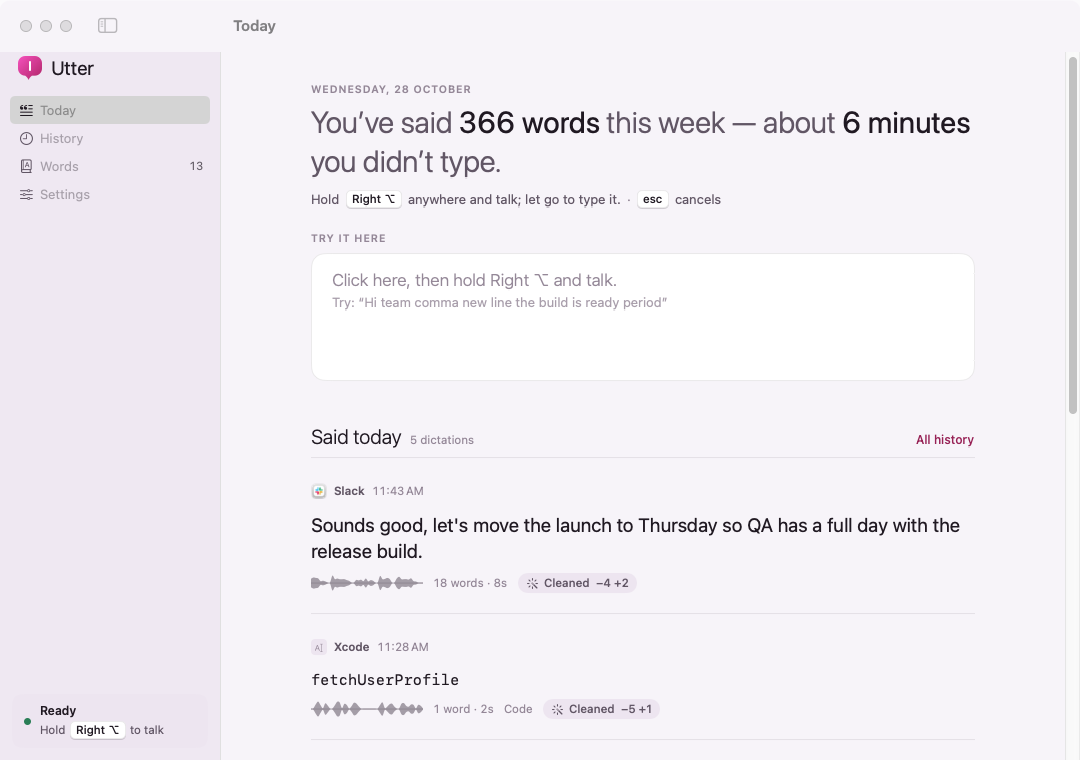
Task: Play the fetchUserProfile waveform
Action: point(366,709)
